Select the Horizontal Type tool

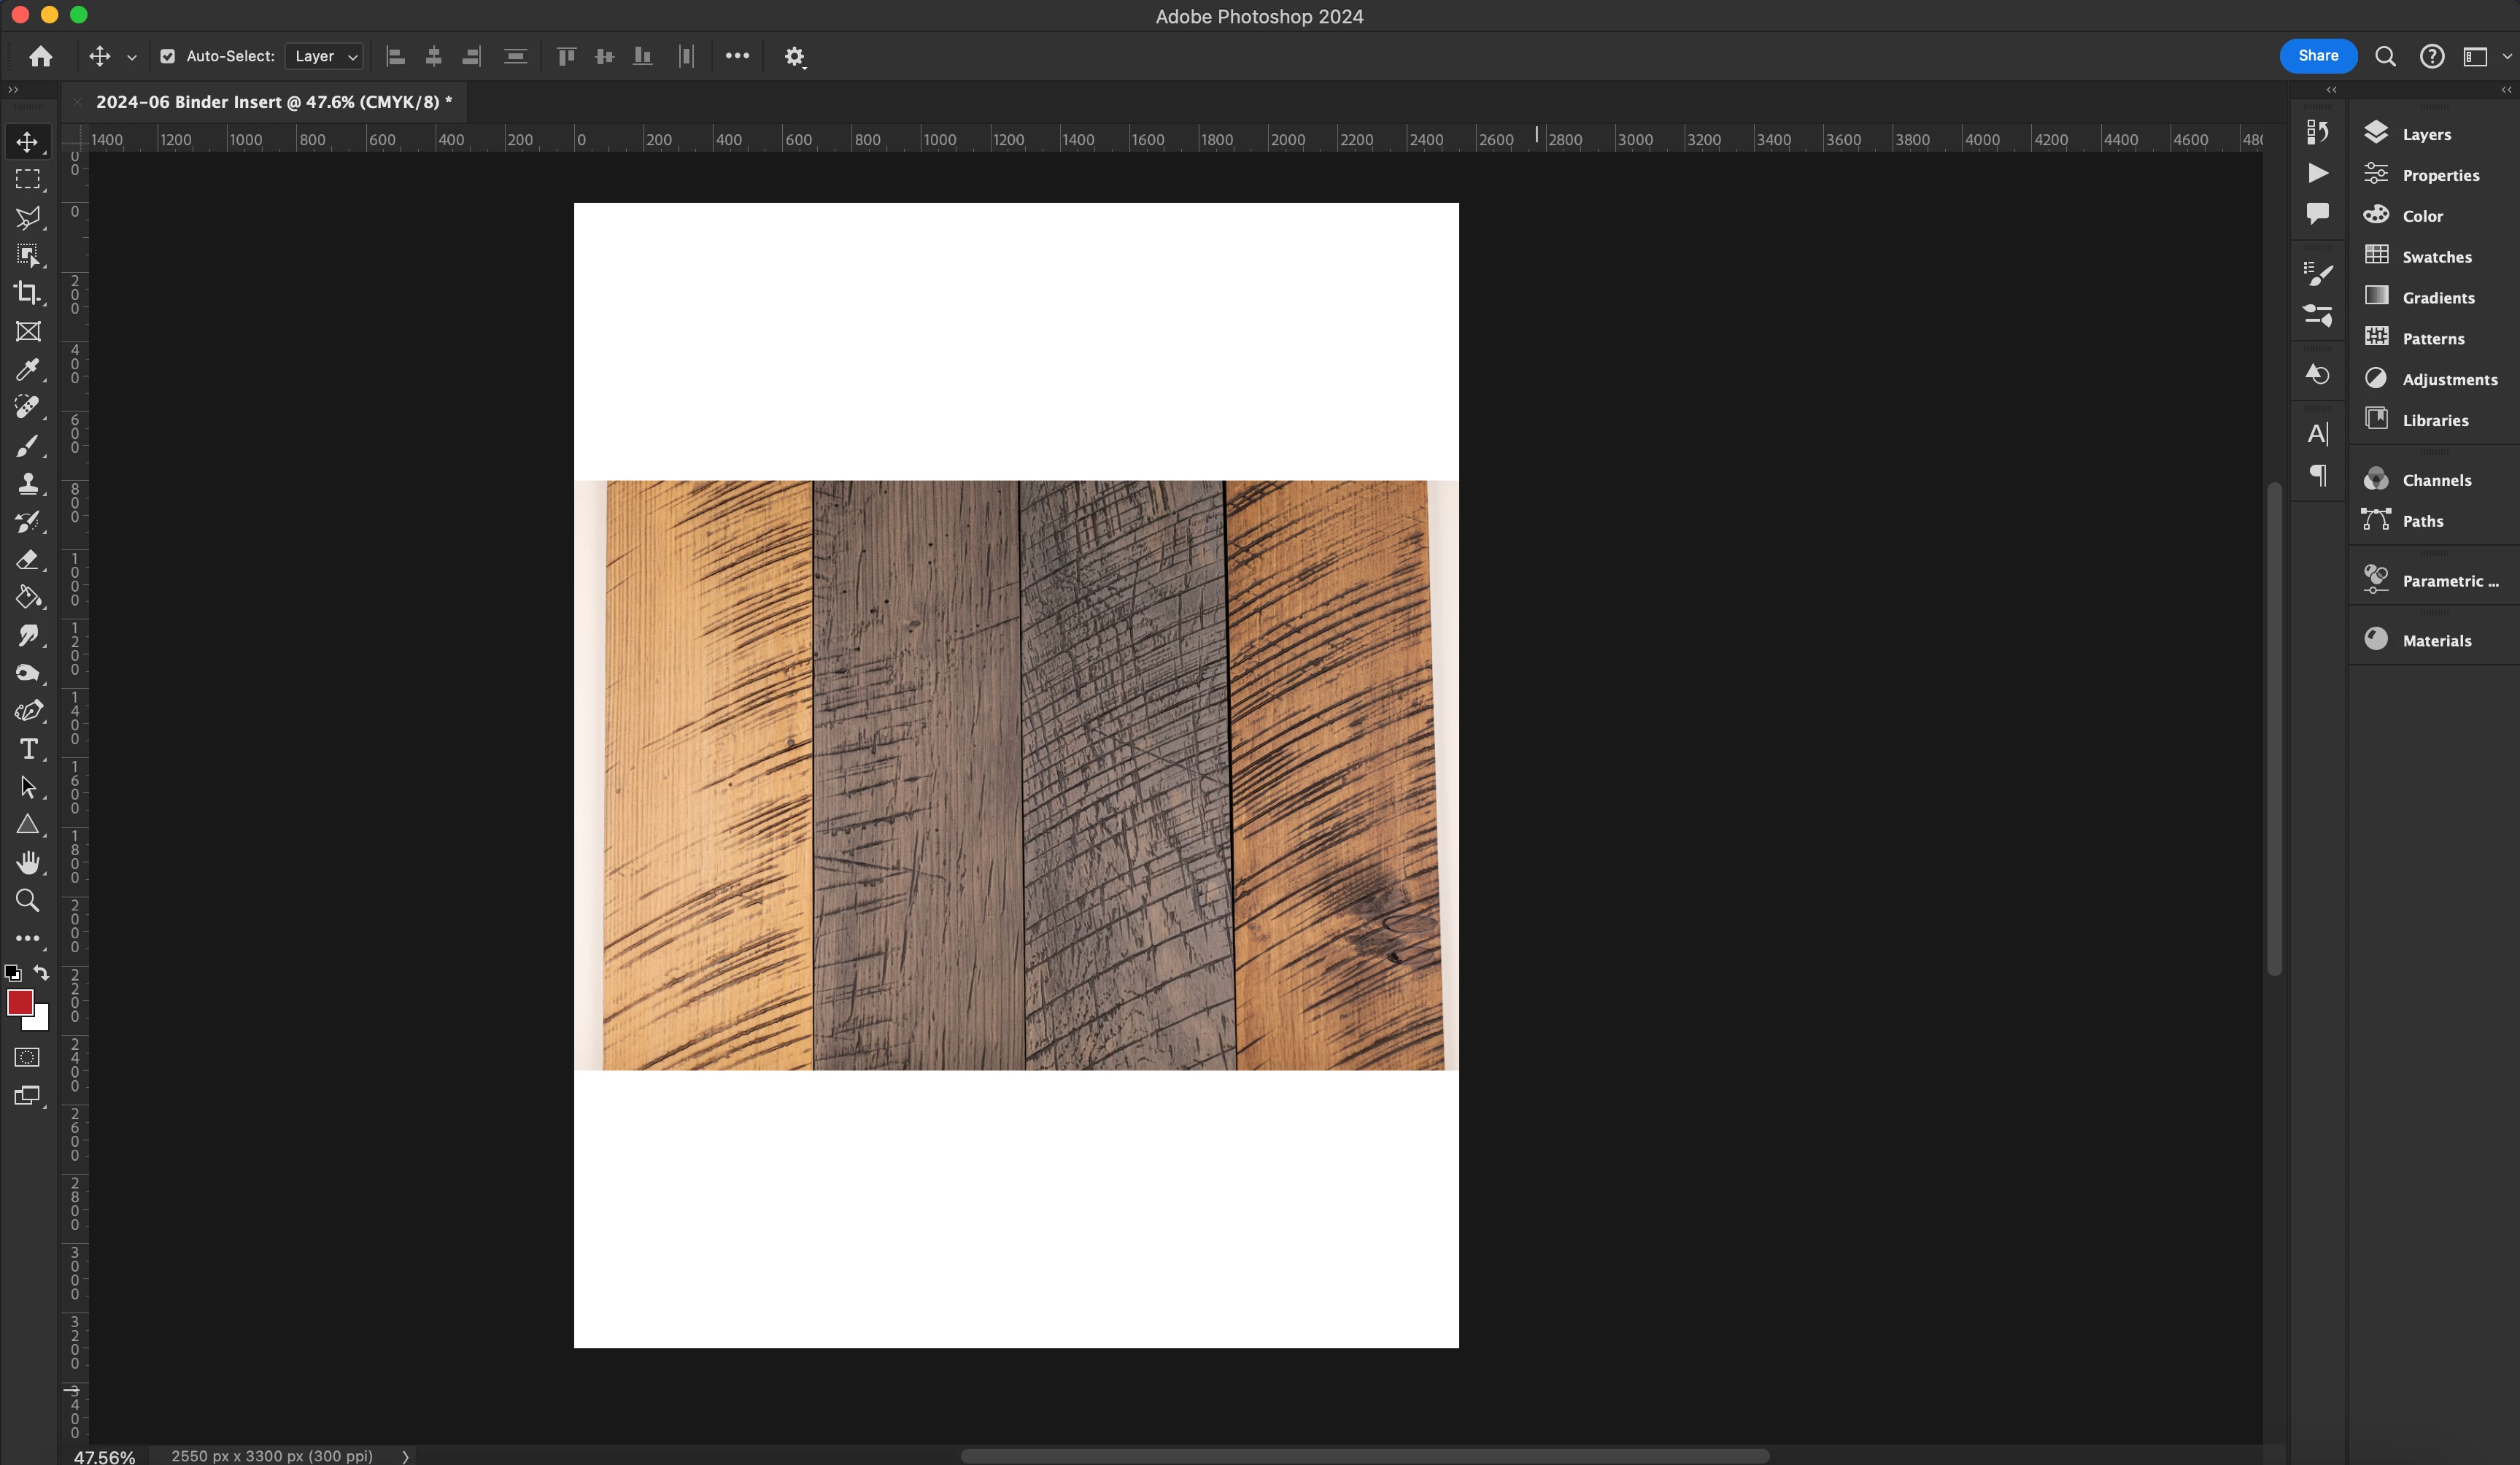(x=27, y=749)
